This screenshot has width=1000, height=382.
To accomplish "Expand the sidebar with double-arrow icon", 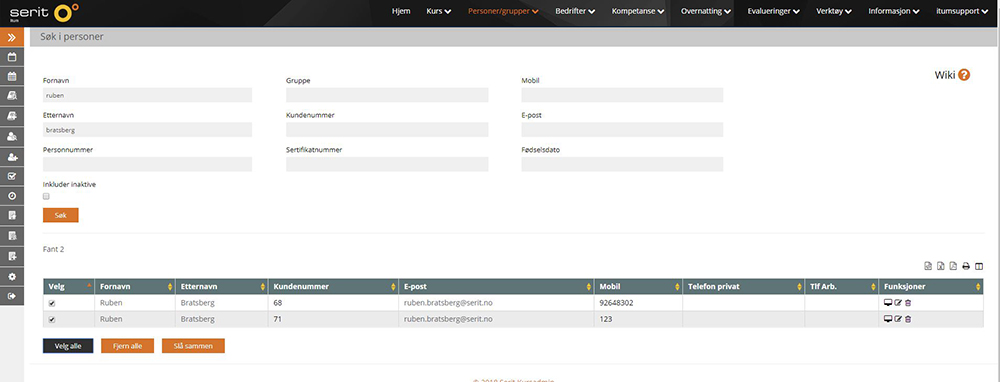I will pos(11,37).
